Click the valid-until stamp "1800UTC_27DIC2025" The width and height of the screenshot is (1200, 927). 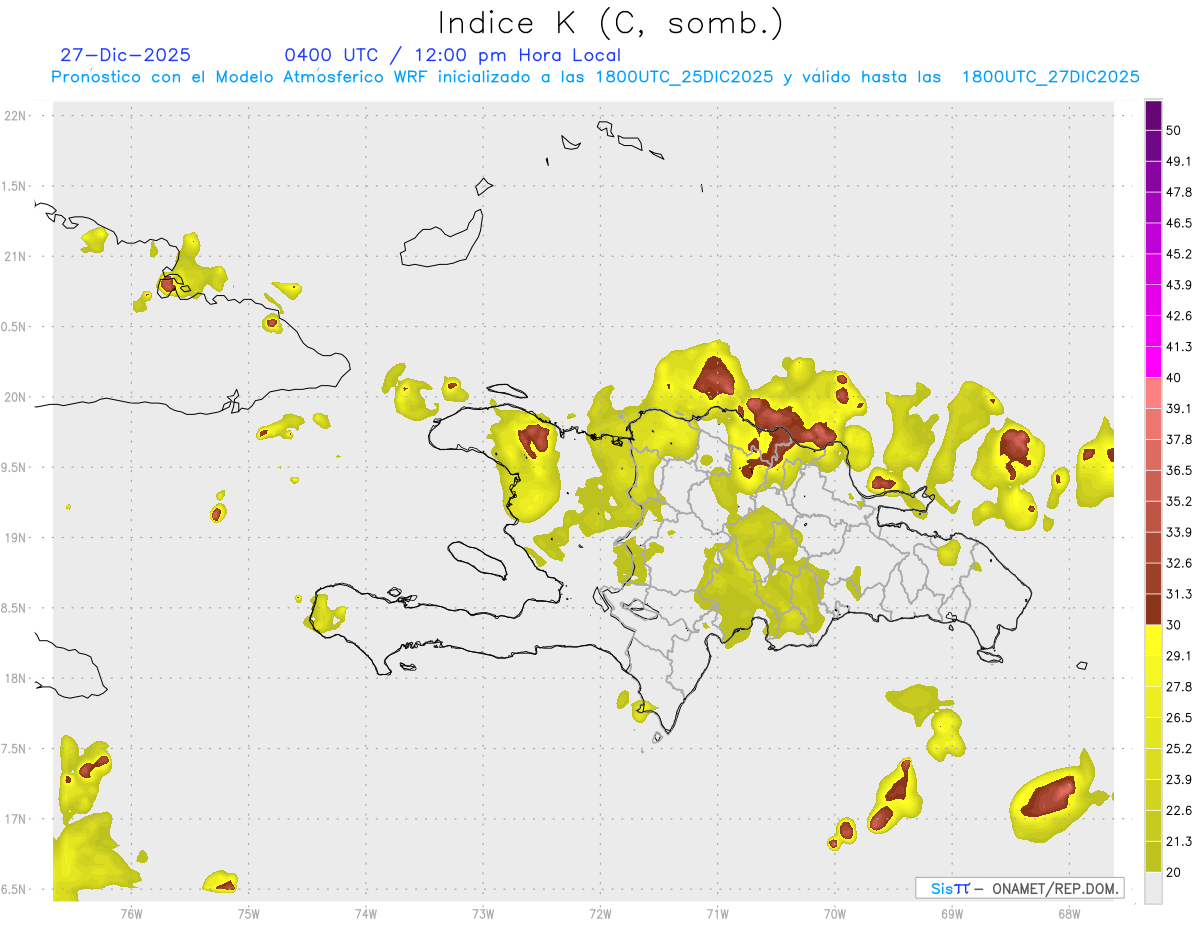[x=1051, y=77]
